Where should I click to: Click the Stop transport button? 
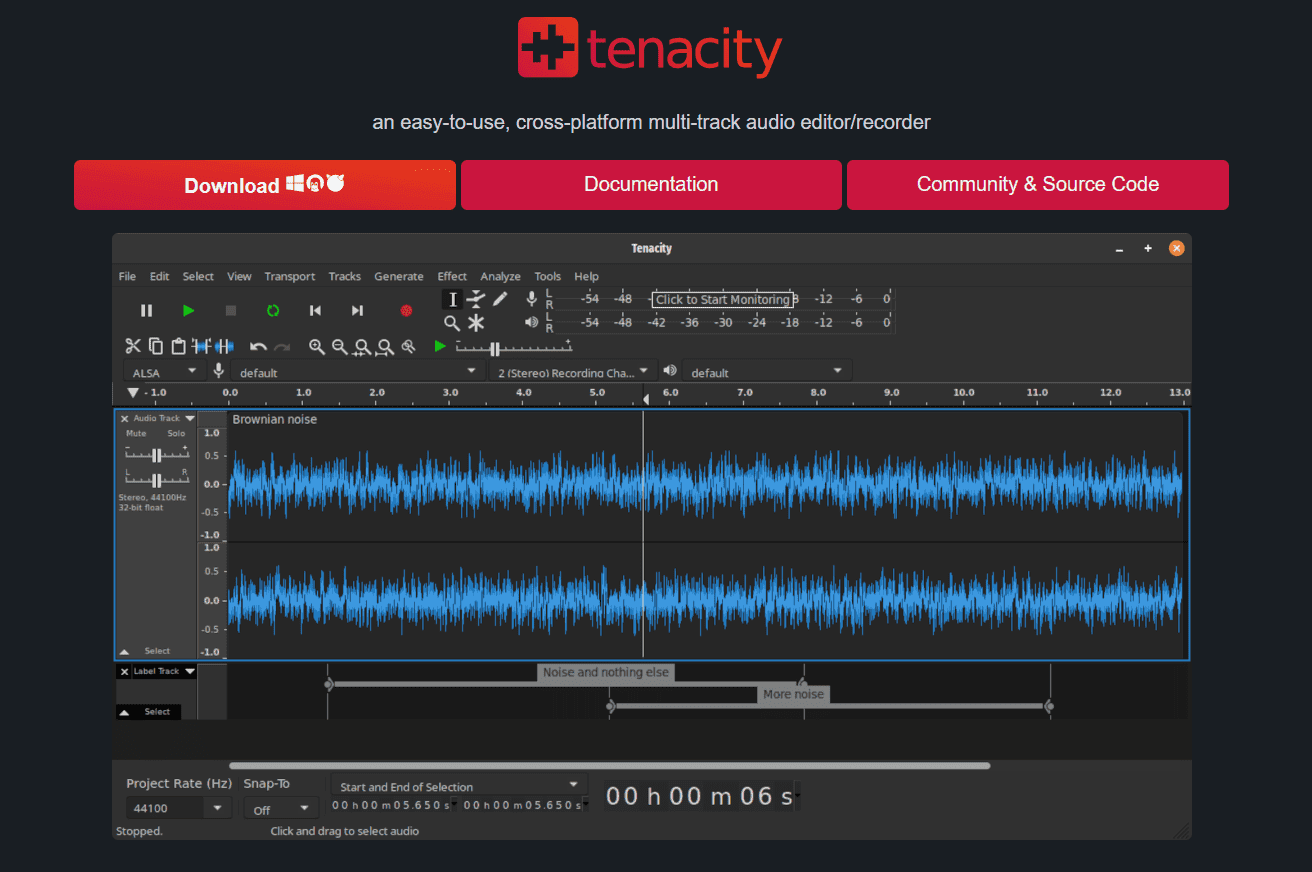(x=231, y=311)
